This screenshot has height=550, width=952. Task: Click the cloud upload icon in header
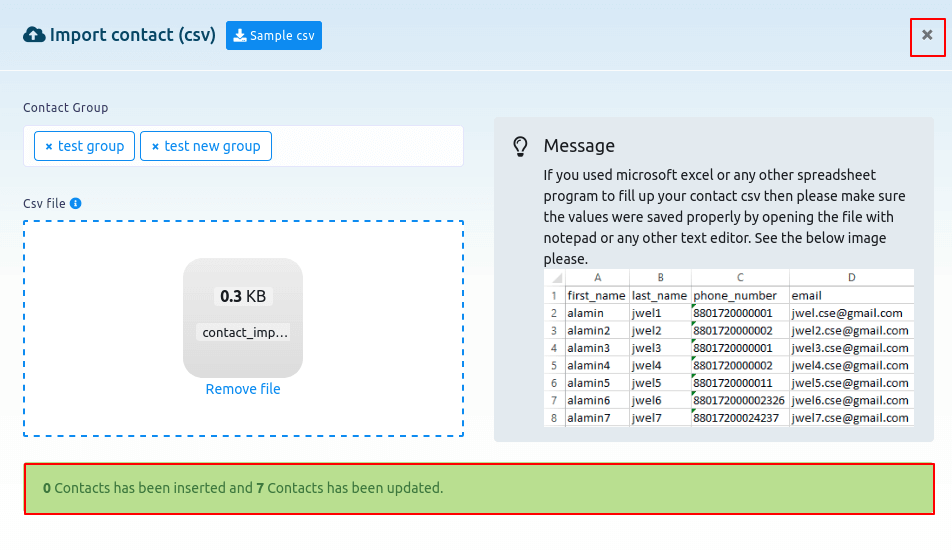pos(34,35)
